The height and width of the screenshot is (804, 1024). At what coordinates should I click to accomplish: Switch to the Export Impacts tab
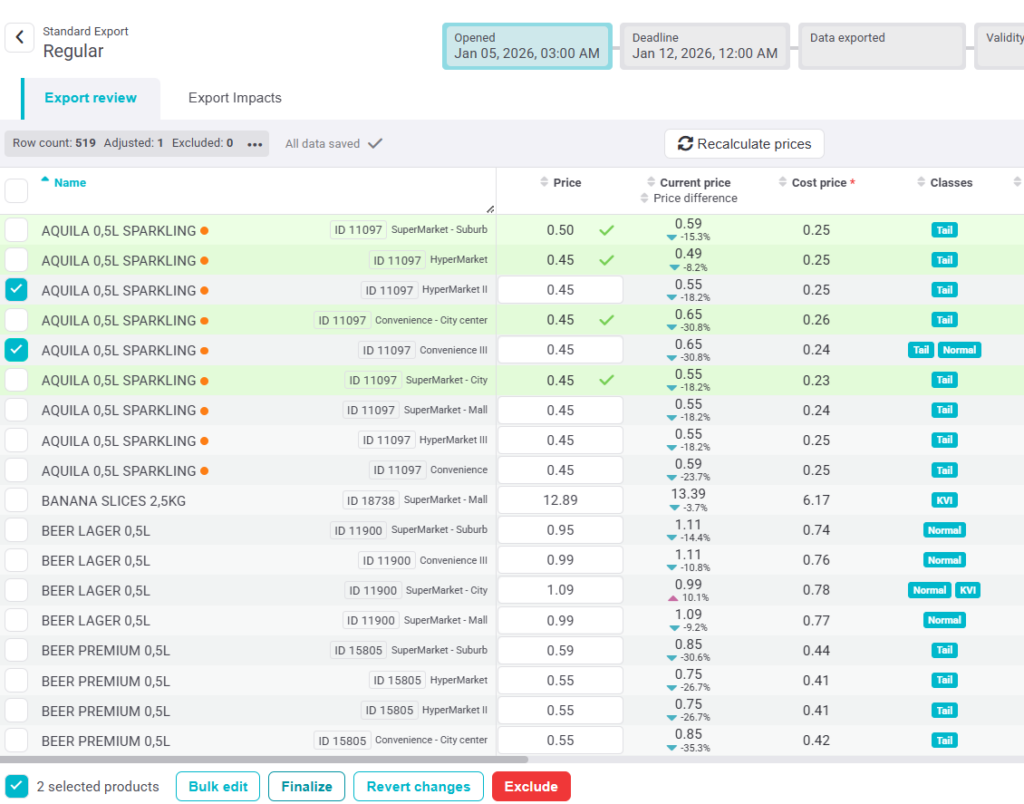(x=235, y=98)
